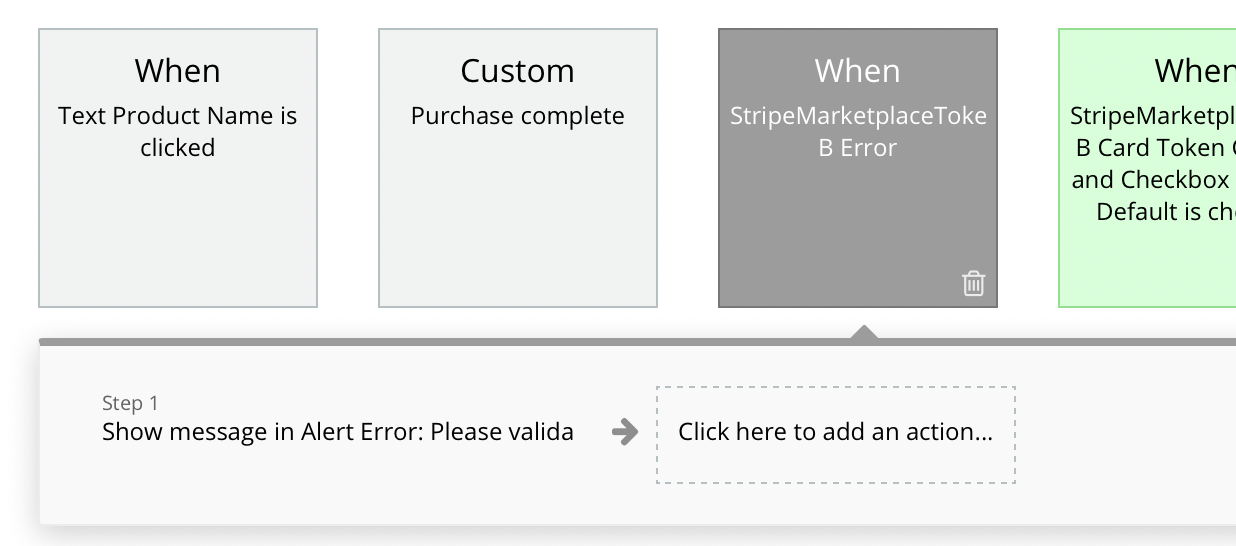
Task: Click the Custom heading on second event
Action: click(x=518, y=71)
